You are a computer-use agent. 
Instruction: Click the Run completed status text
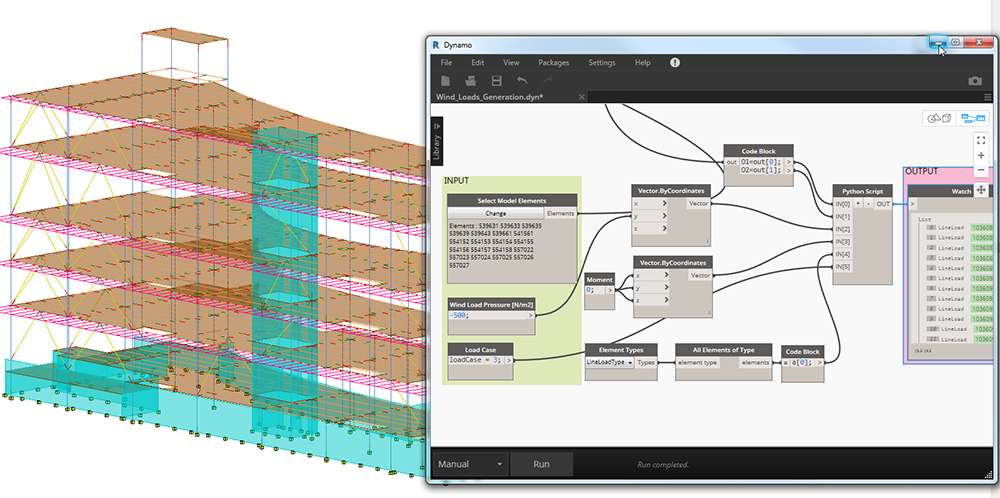pos(663,464)
